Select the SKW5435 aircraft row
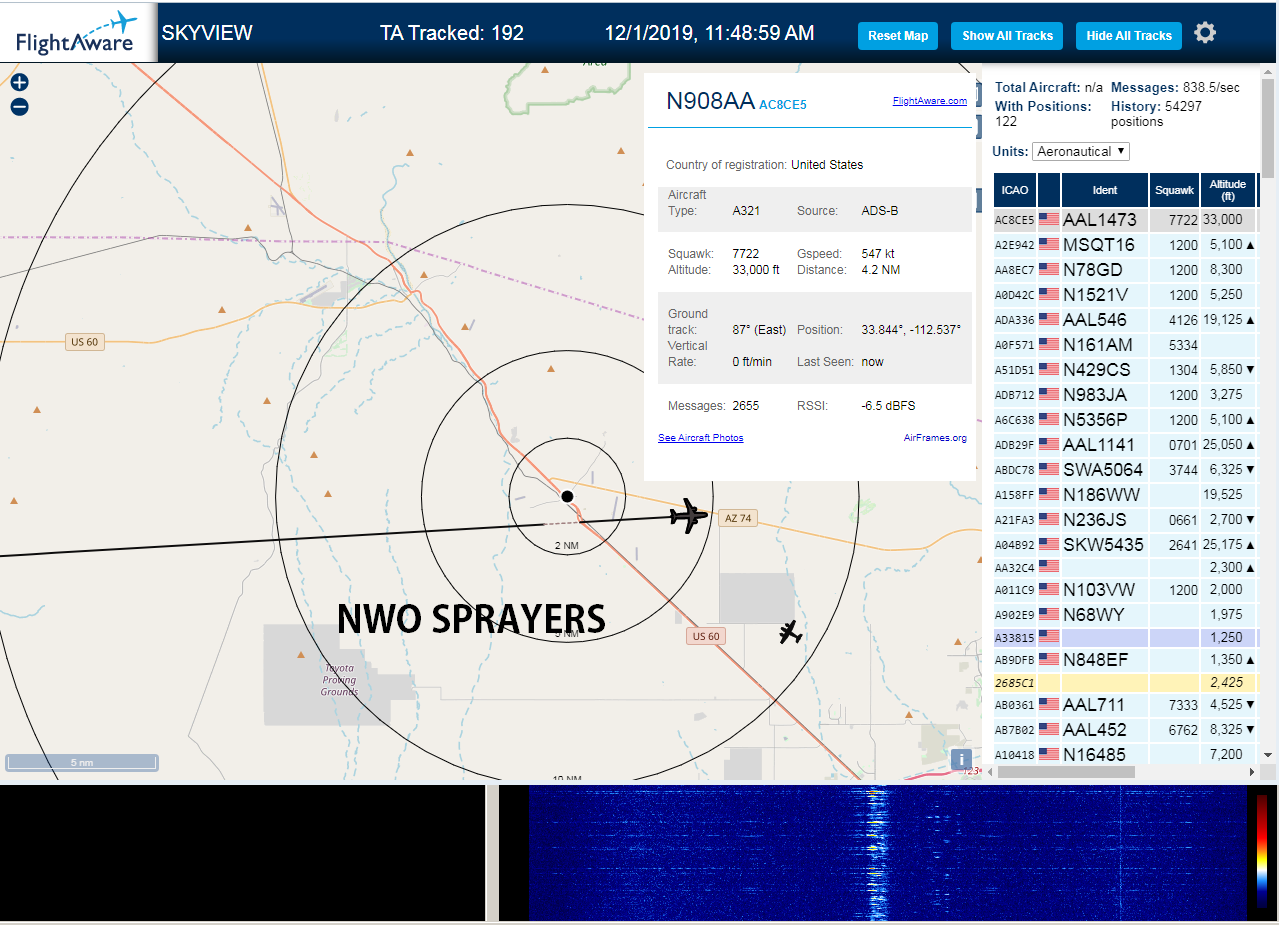The image size is (1279, 925). click(x=1125, y=545)
